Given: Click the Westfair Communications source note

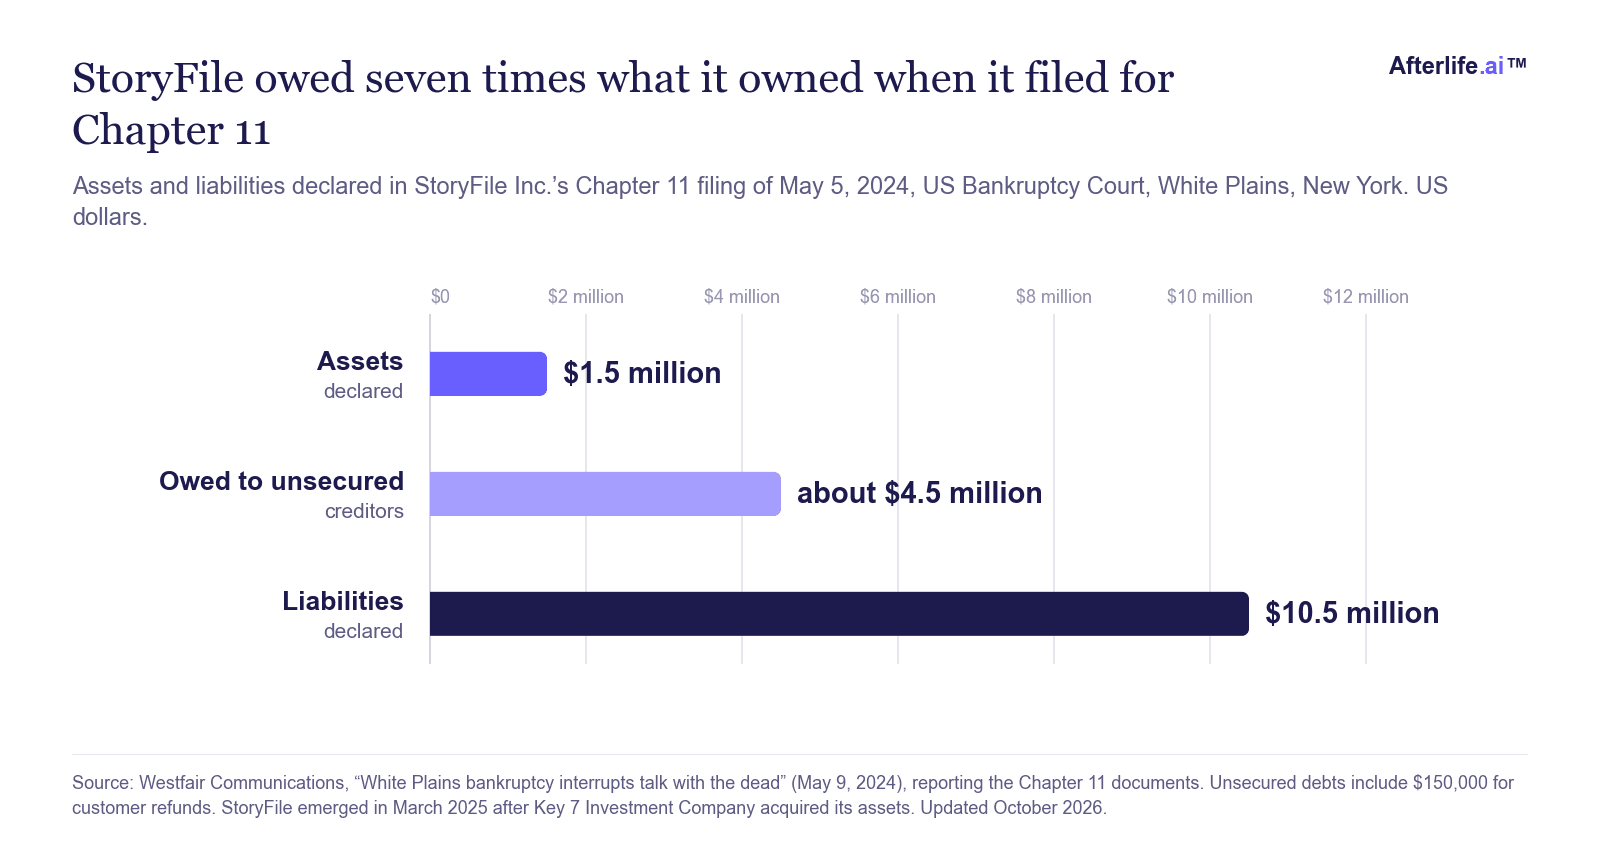Looking at the screenshot, I should click(793, 795).
